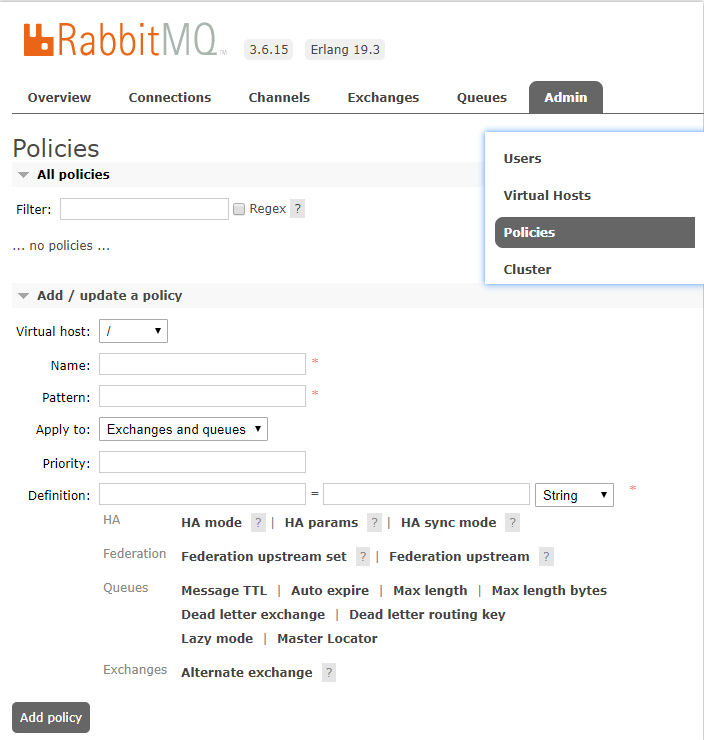Open the Alternate exchange help question mark

[x=329, y=673]
